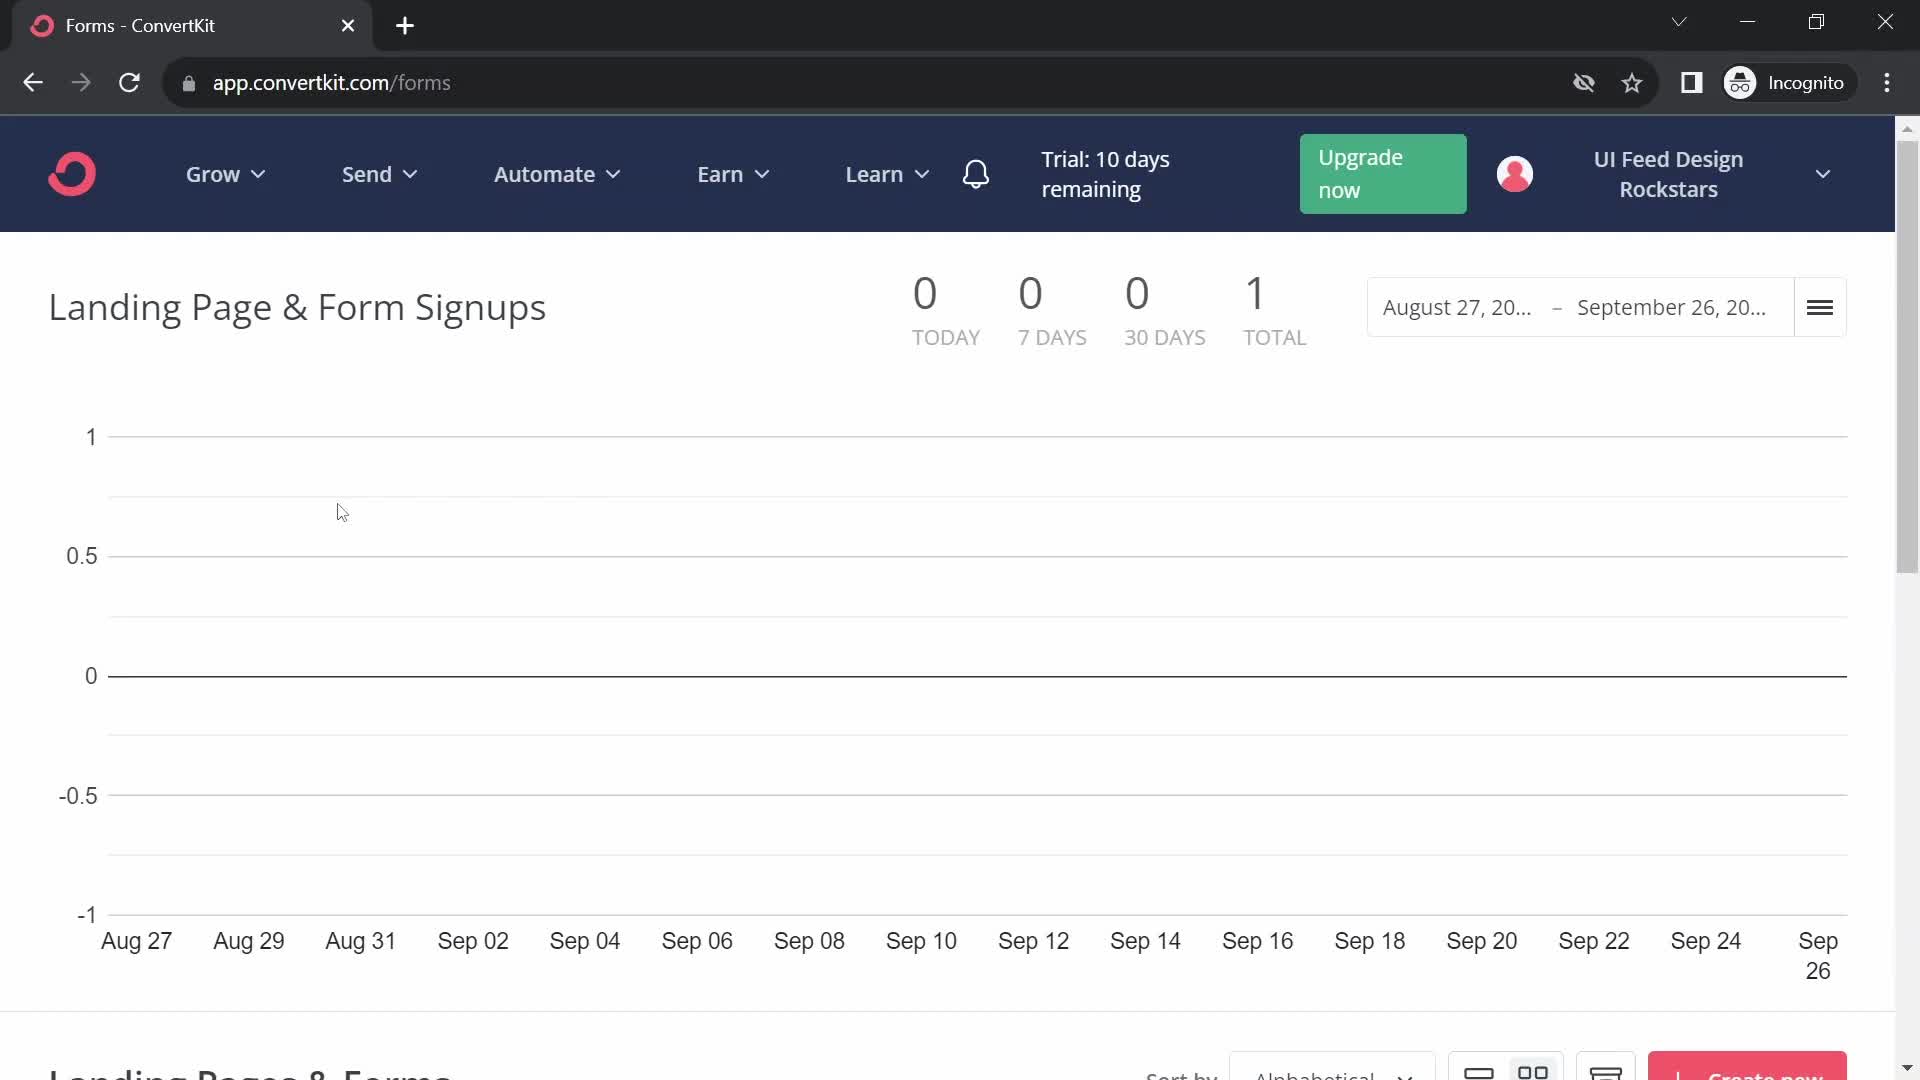This screenshot has height=1080, width=1920.
Task: Toggle the grid view layout icon
Action: click(x=1531, y=1068)
